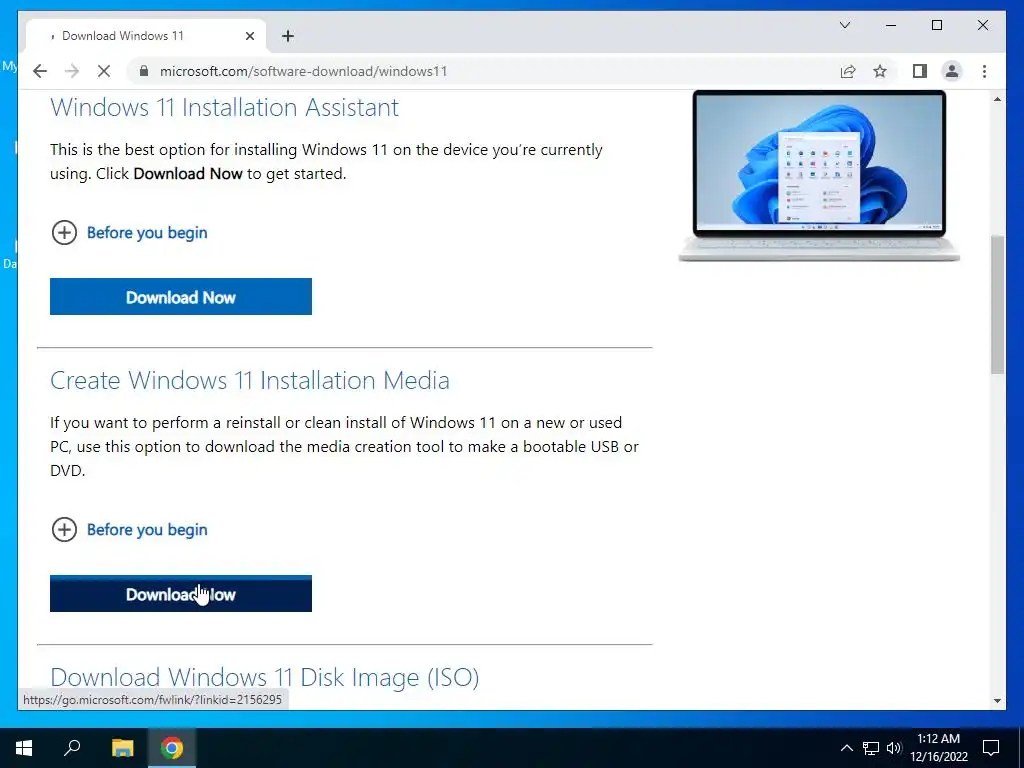This screenshot has height=768, width=1024.
Task: Open taskbar search
Action: [x=72, y=748]
